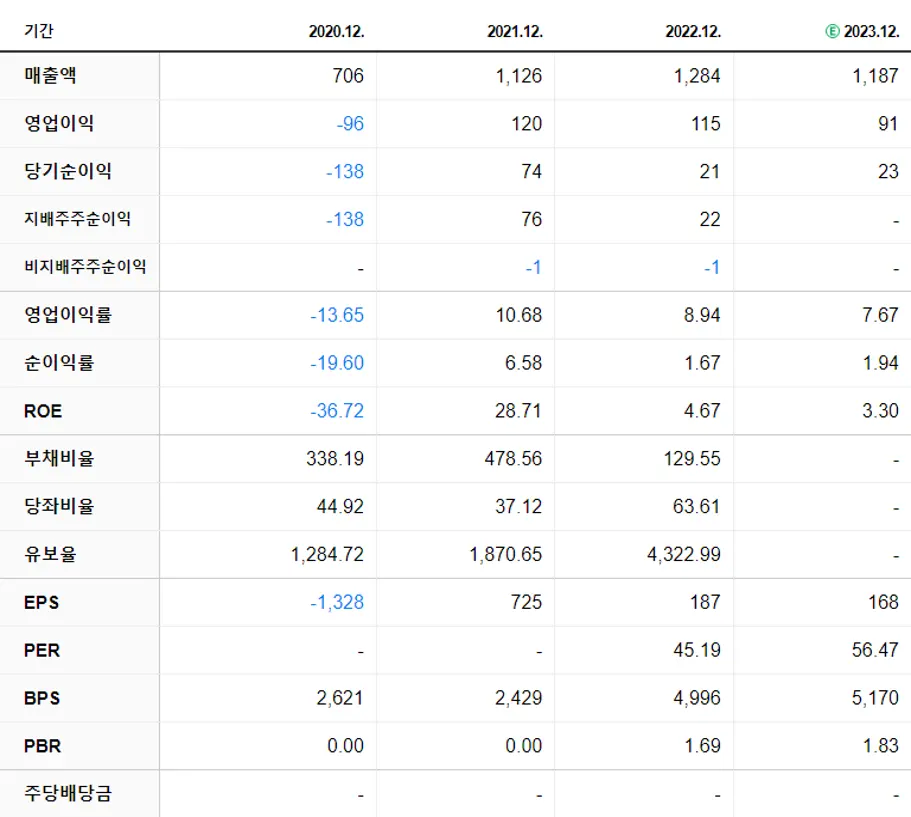
Task: Click the 338.19 debt ratio value
Action: [335, 458]
